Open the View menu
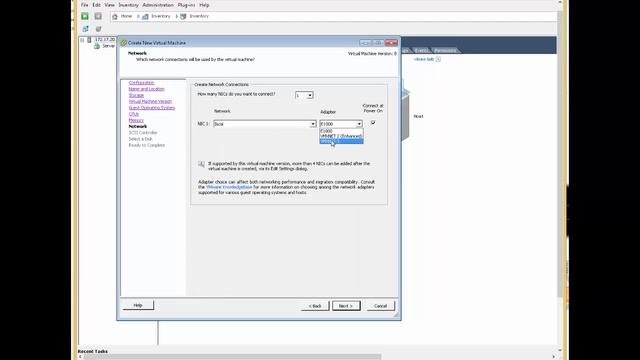Viewport: 640px width, 360px height. click(109, 5)
